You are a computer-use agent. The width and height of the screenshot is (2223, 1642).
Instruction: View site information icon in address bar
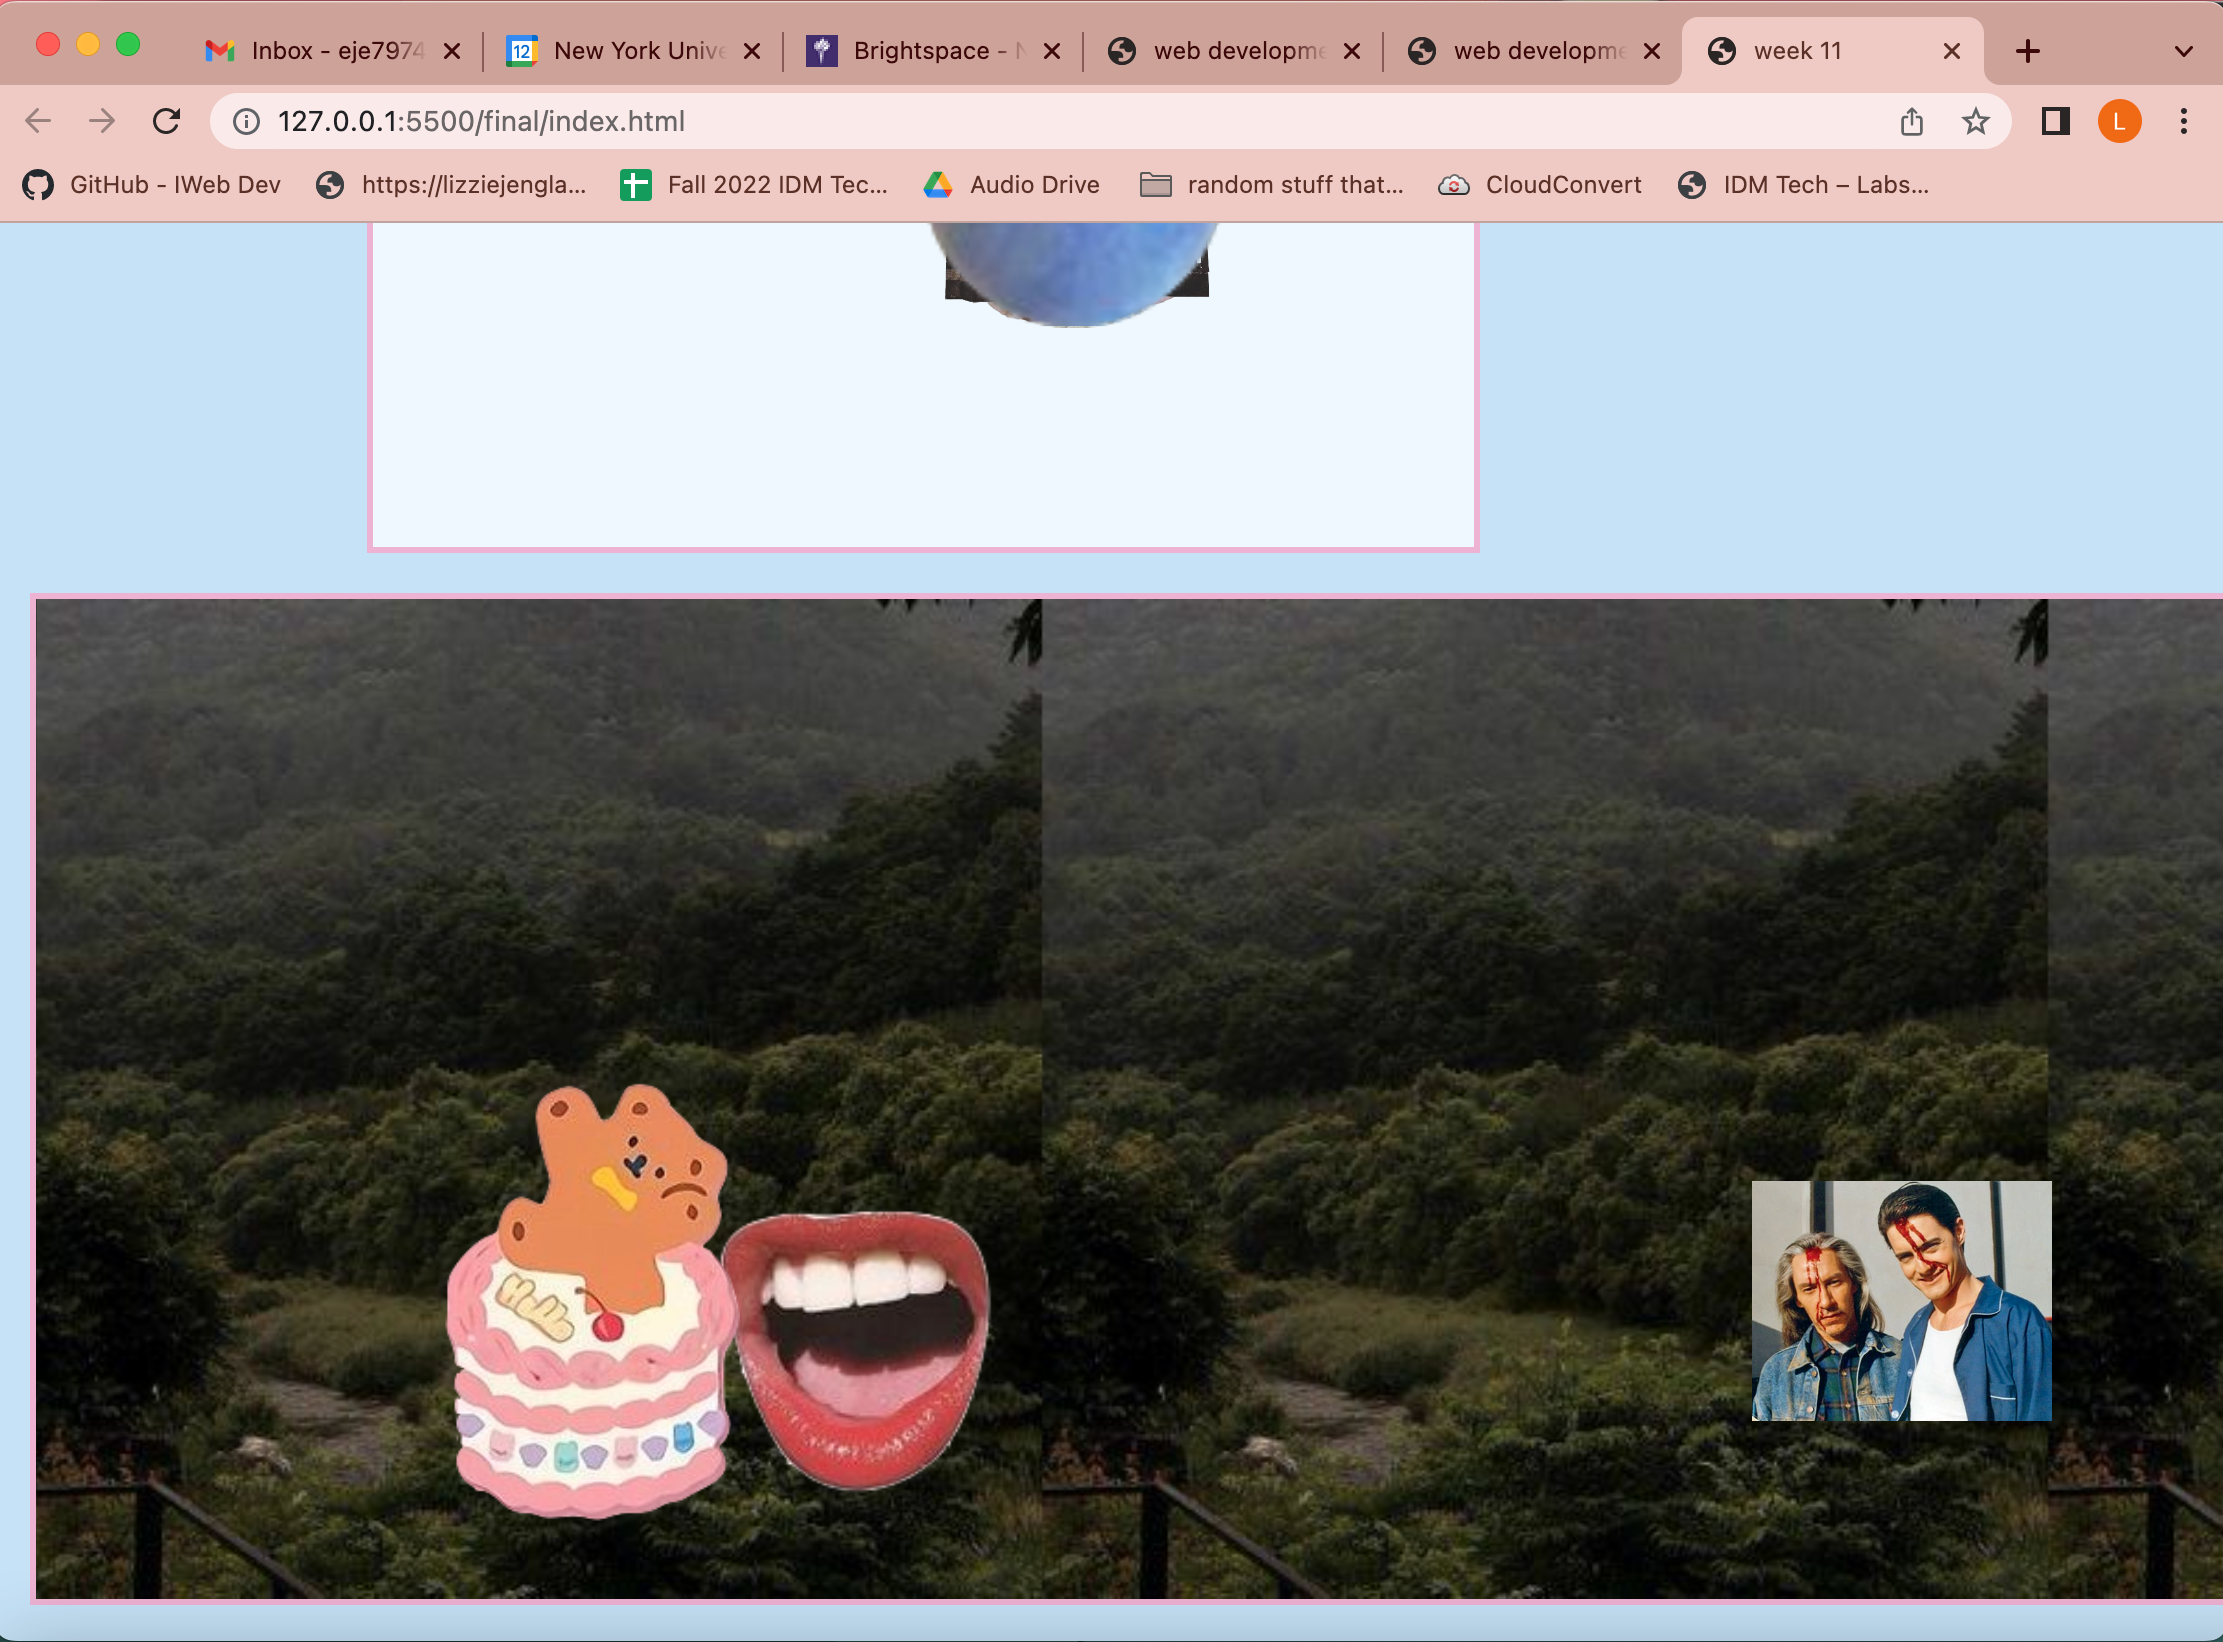tap(246, 122)
